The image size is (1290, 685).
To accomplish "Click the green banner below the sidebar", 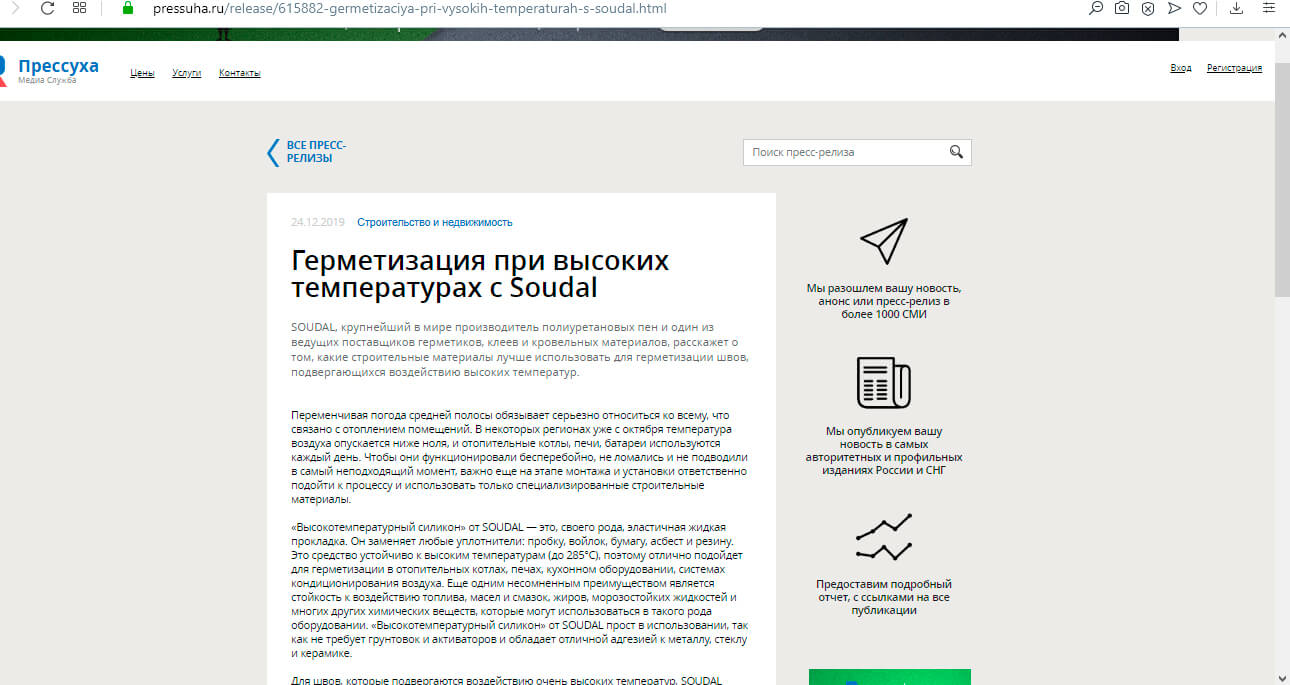I will pos(889,677).
